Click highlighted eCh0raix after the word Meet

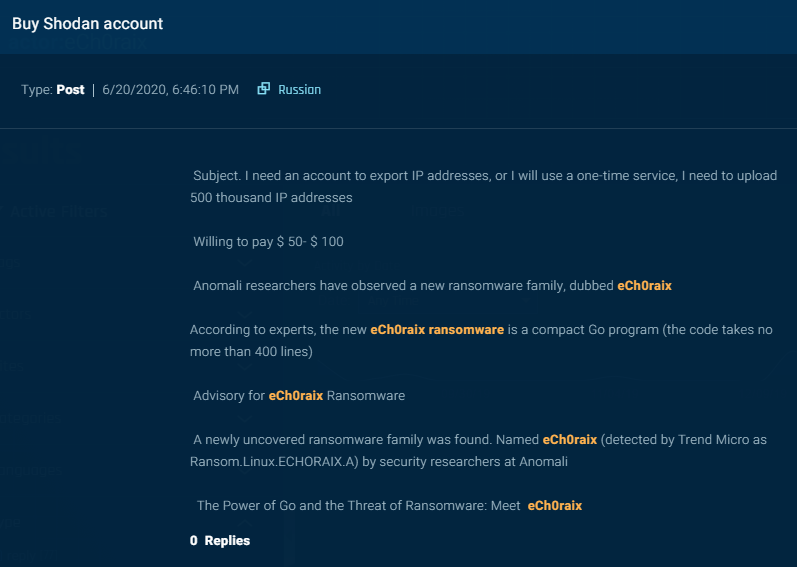555,506
